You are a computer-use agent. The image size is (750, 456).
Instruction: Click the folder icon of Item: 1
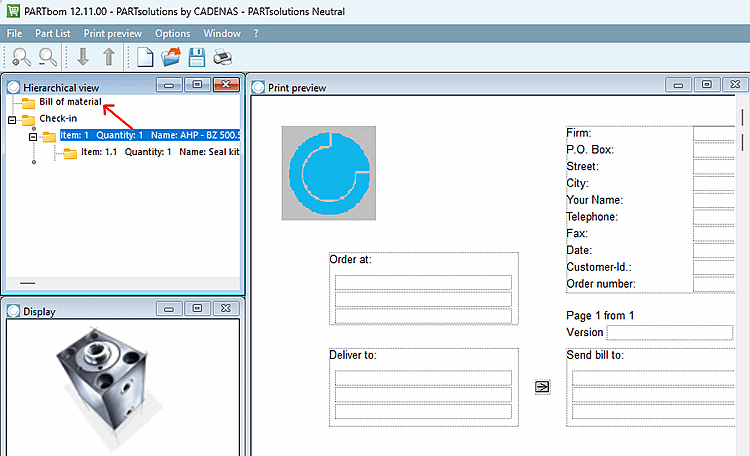[49, 136]
